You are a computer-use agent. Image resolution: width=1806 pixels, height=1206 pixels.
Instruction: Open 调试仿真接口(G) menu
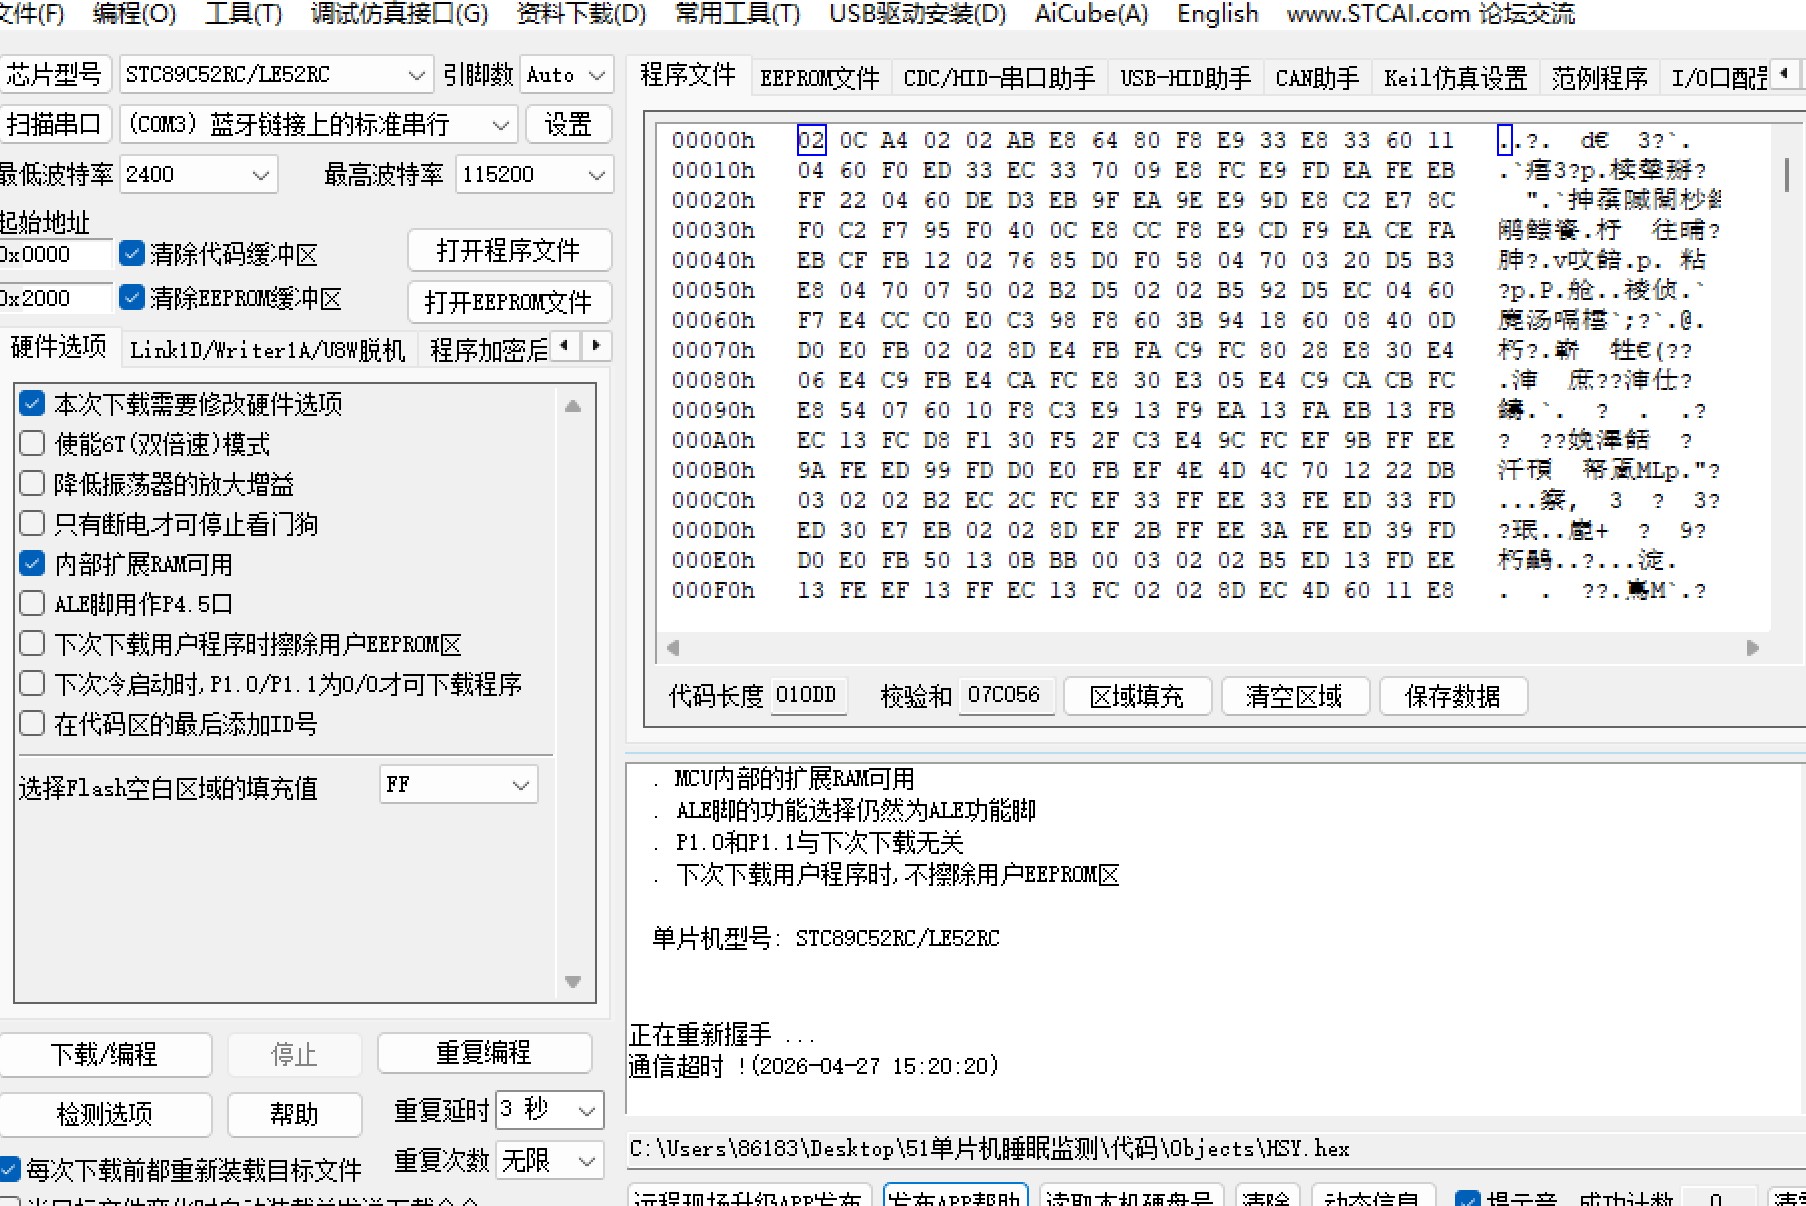[399, 14]
